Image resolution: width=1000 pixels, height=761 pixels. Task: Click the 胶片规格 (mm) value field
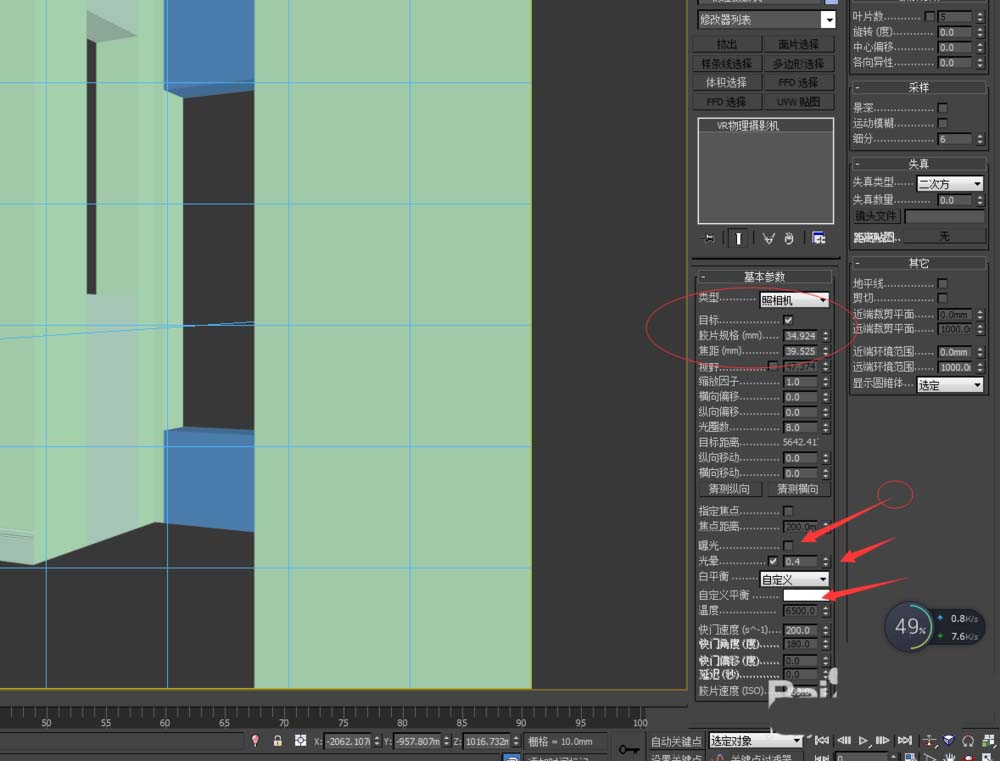click(x=801, y=336)
